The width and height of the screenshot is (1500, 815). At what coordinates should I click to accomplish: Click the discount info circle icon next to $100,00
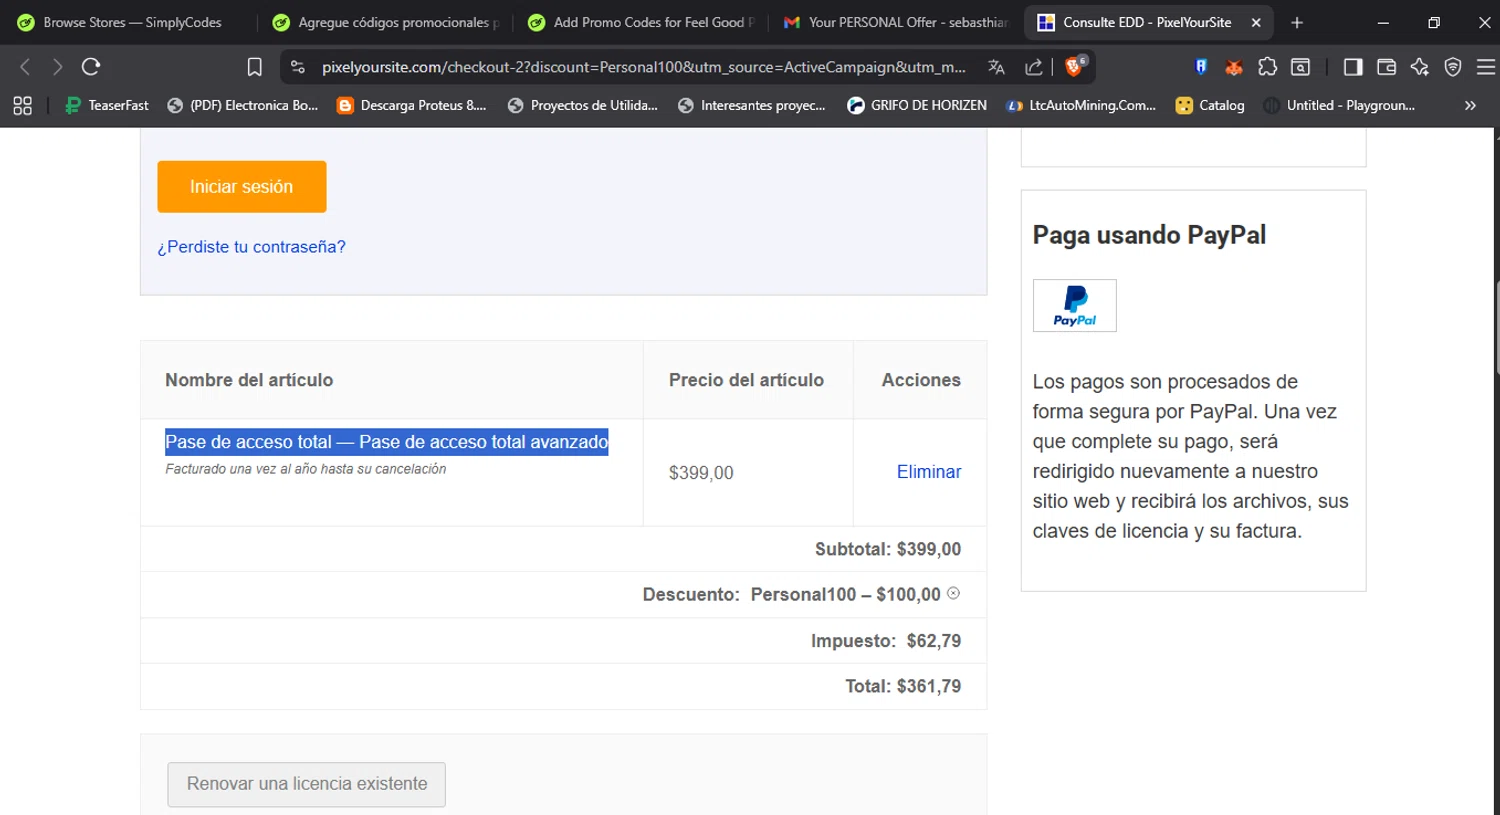953,593
